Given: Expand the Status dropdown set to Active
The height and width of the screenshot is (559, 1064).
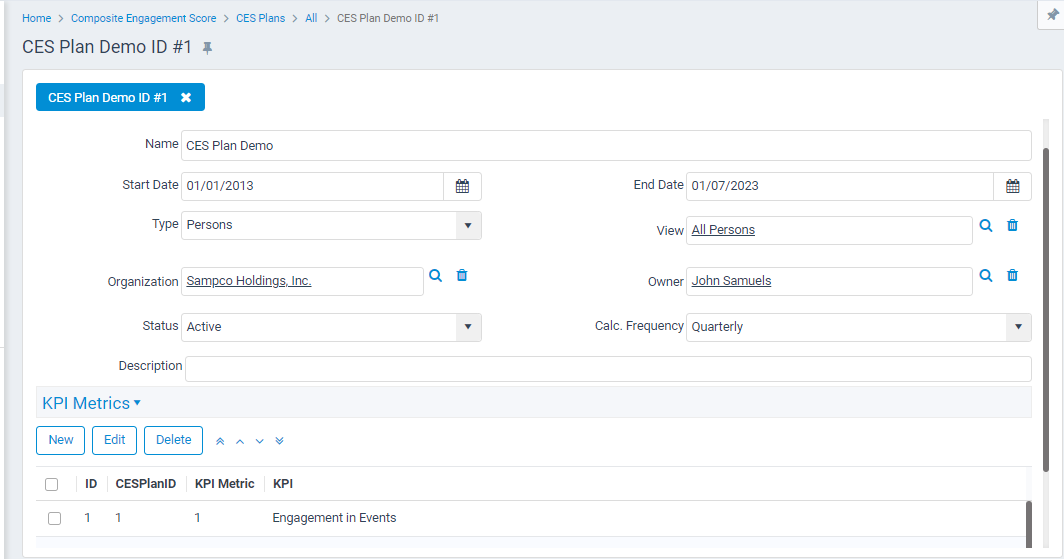Looking at the screenshot, I should pos(468,327).
